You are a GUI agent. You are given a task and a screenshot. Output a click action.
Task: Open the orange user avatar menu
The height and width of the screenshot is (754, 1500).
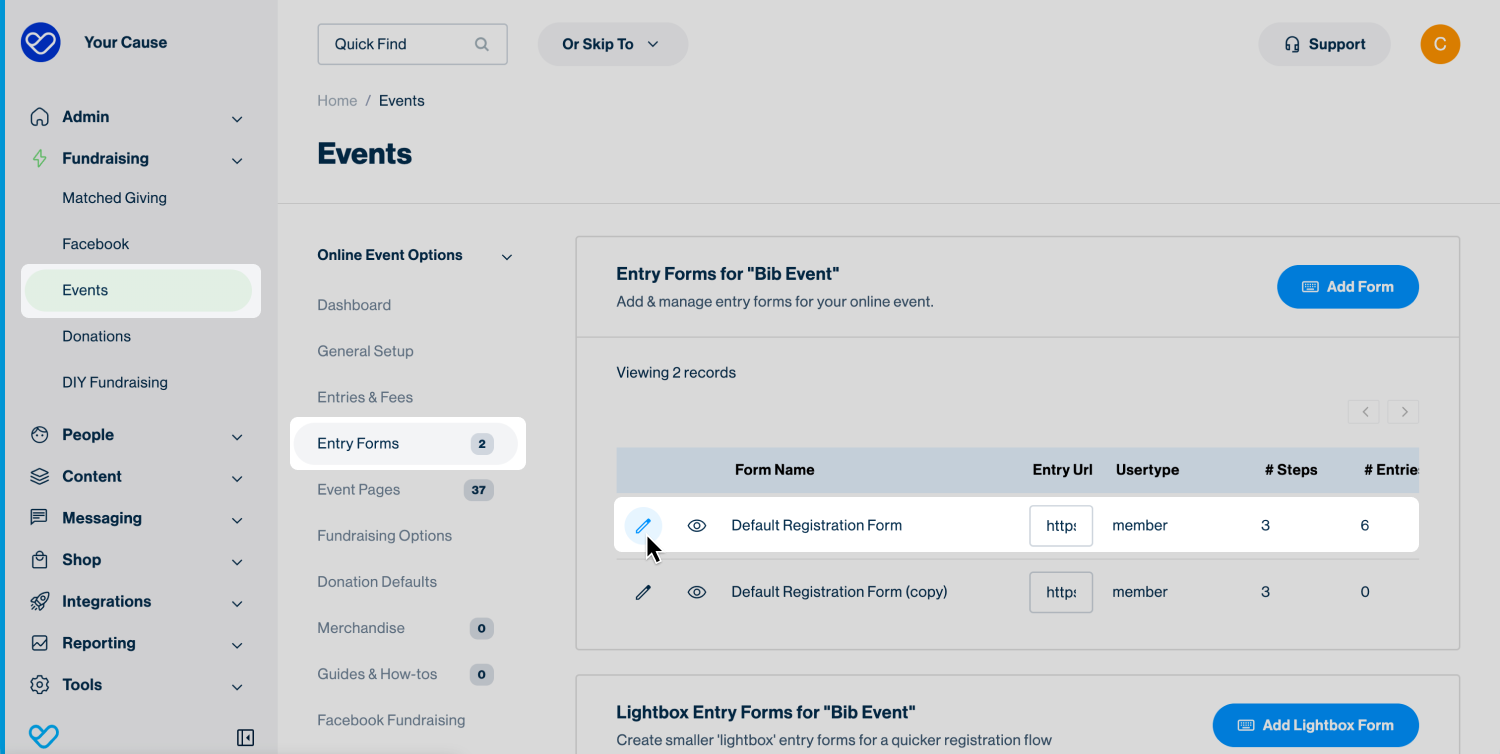(1440, 44)
